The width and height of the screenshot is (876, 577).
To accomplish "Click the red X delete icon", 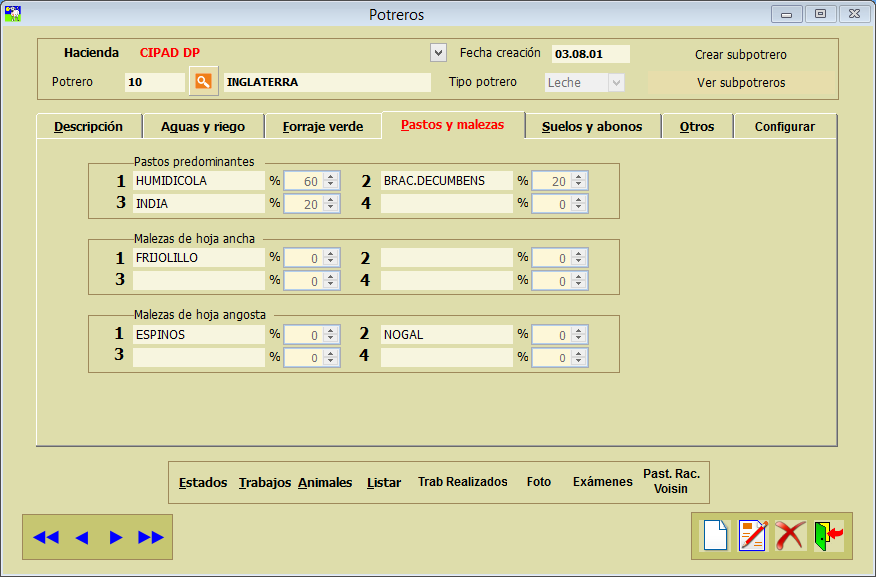I will click(x=789, y=536).
